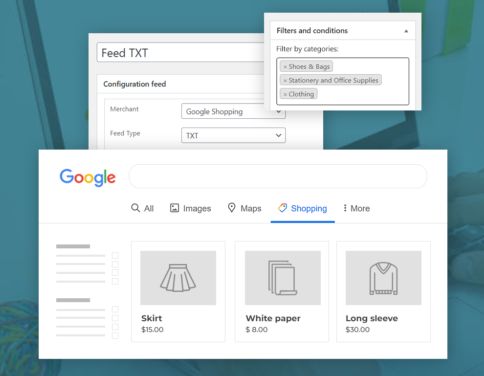This screenshot has height=376, width=484.
Task: Remove the Shoes & Bags category tag
Action: click(x=285, y=67)
